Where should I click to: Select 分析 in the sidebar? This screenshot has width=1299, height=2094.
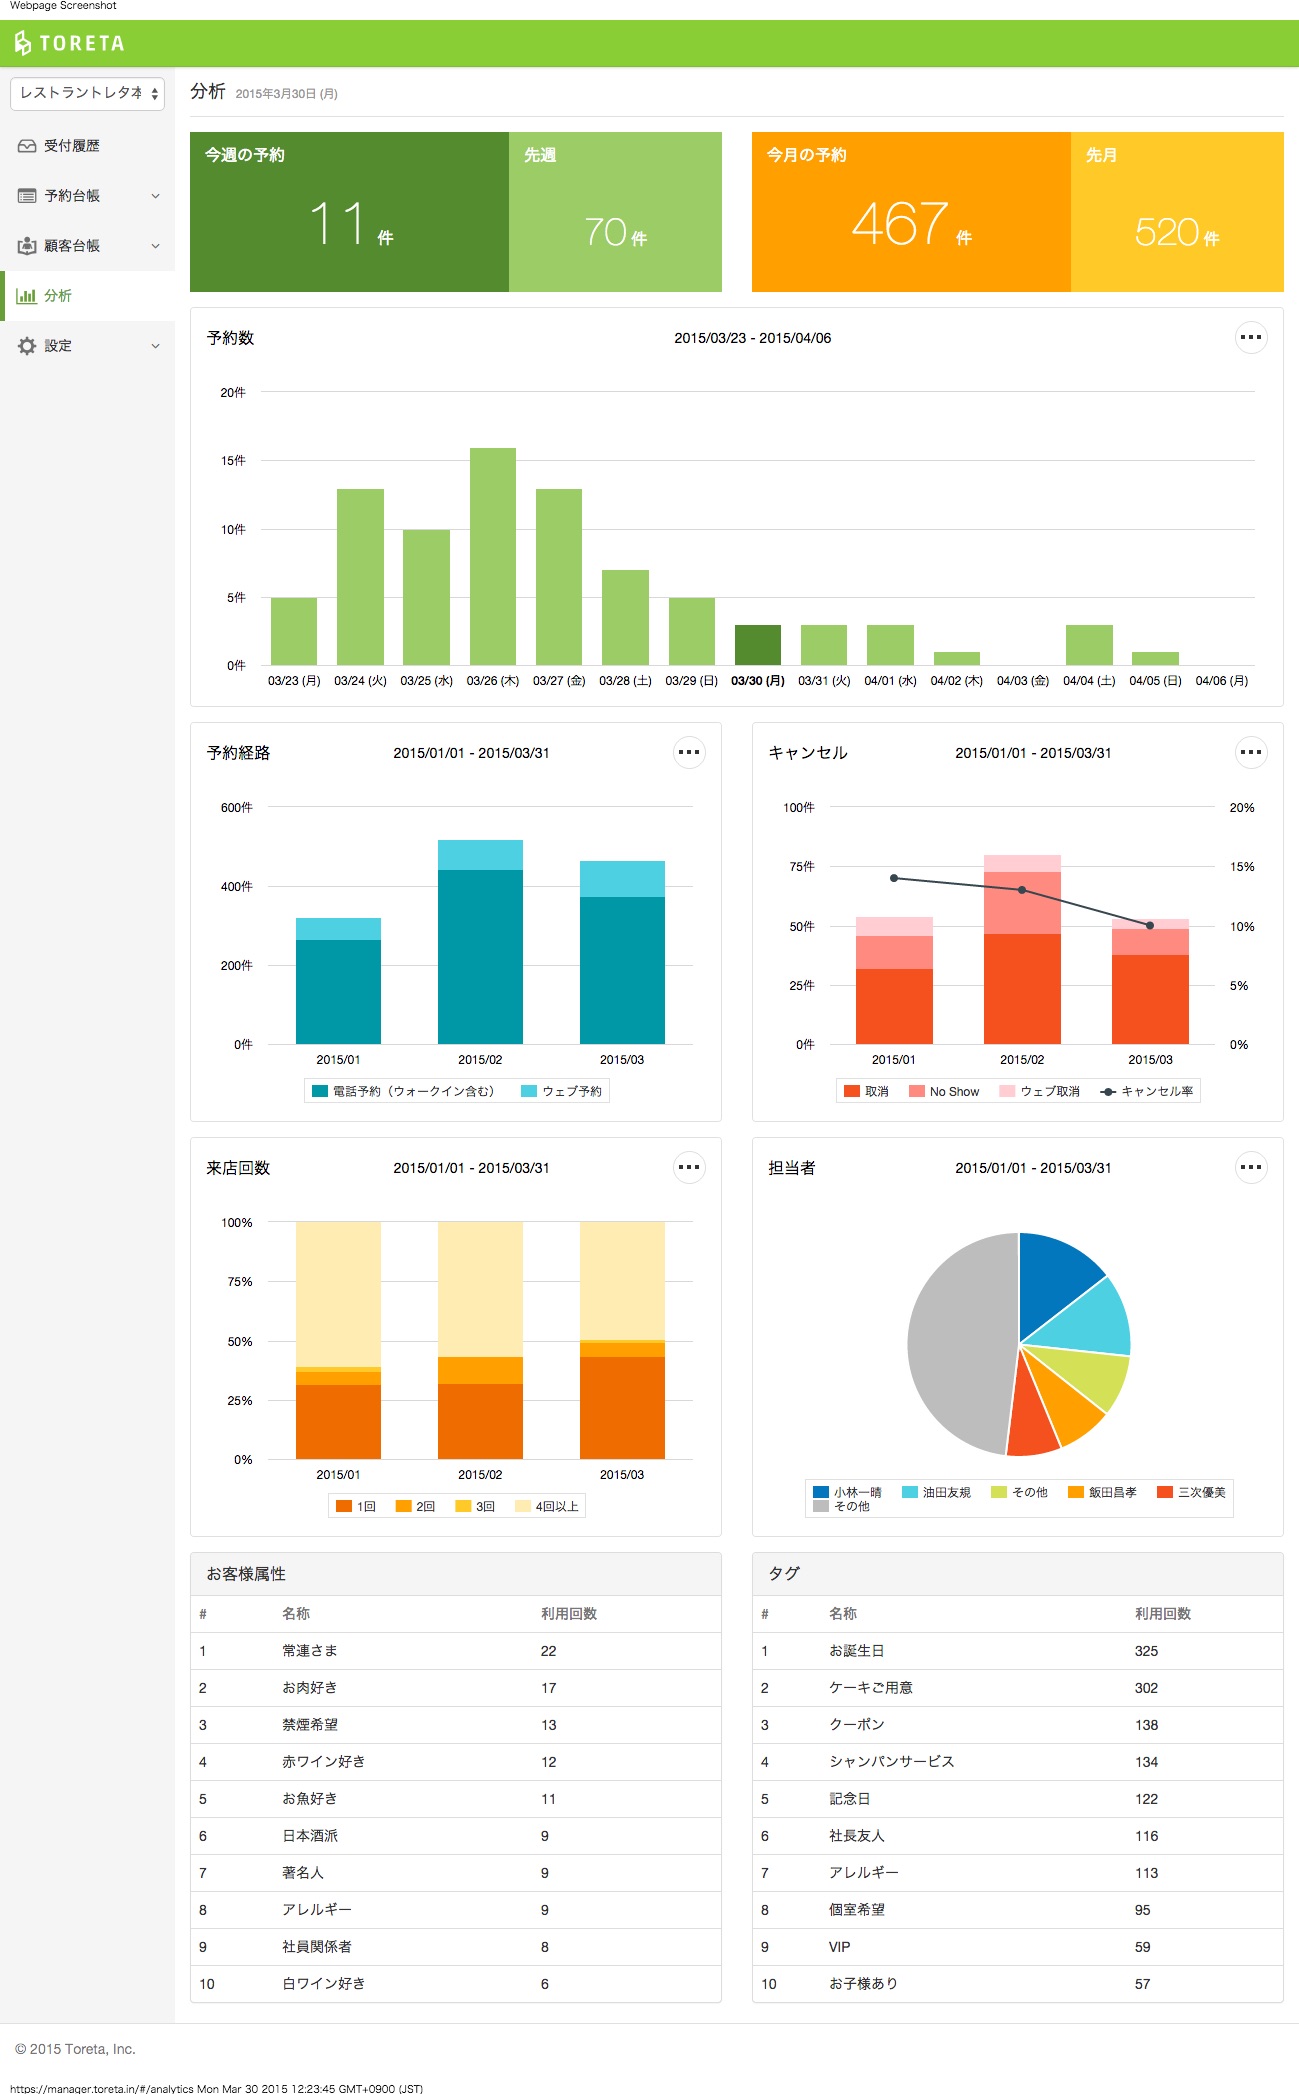87,296
